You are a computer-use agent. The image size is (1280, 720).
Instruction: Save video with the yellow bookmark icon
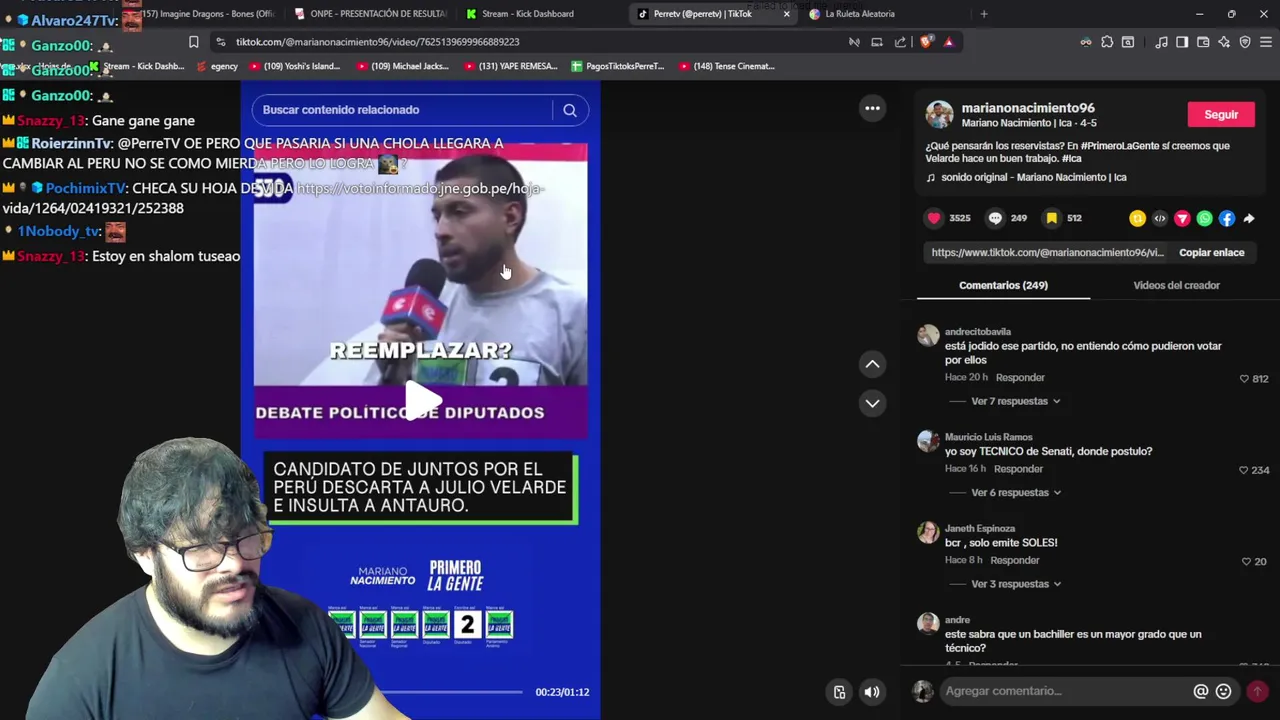1051,218
